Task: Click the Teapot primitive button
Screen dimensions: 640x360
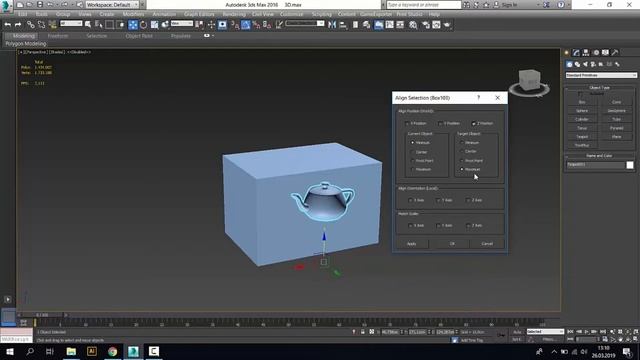Action: pyautogui.click(x=582, y=136)
